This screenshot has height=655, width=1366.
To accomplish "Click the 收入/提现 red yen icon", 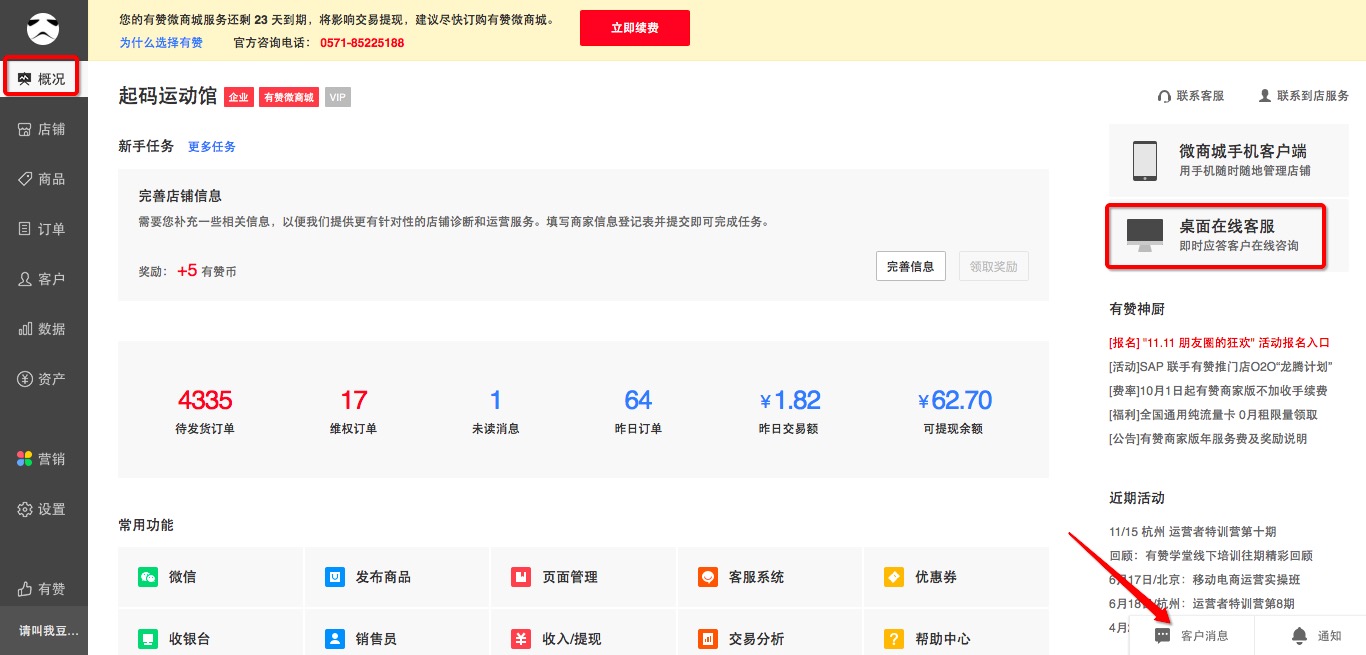I will click(521, 638).
